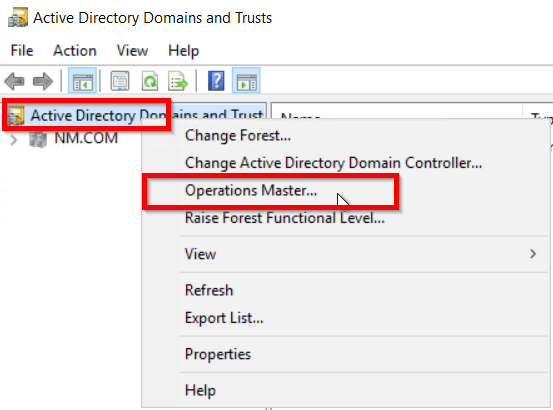Choose Help from context menu
The image size is (553, 410).
346,391
